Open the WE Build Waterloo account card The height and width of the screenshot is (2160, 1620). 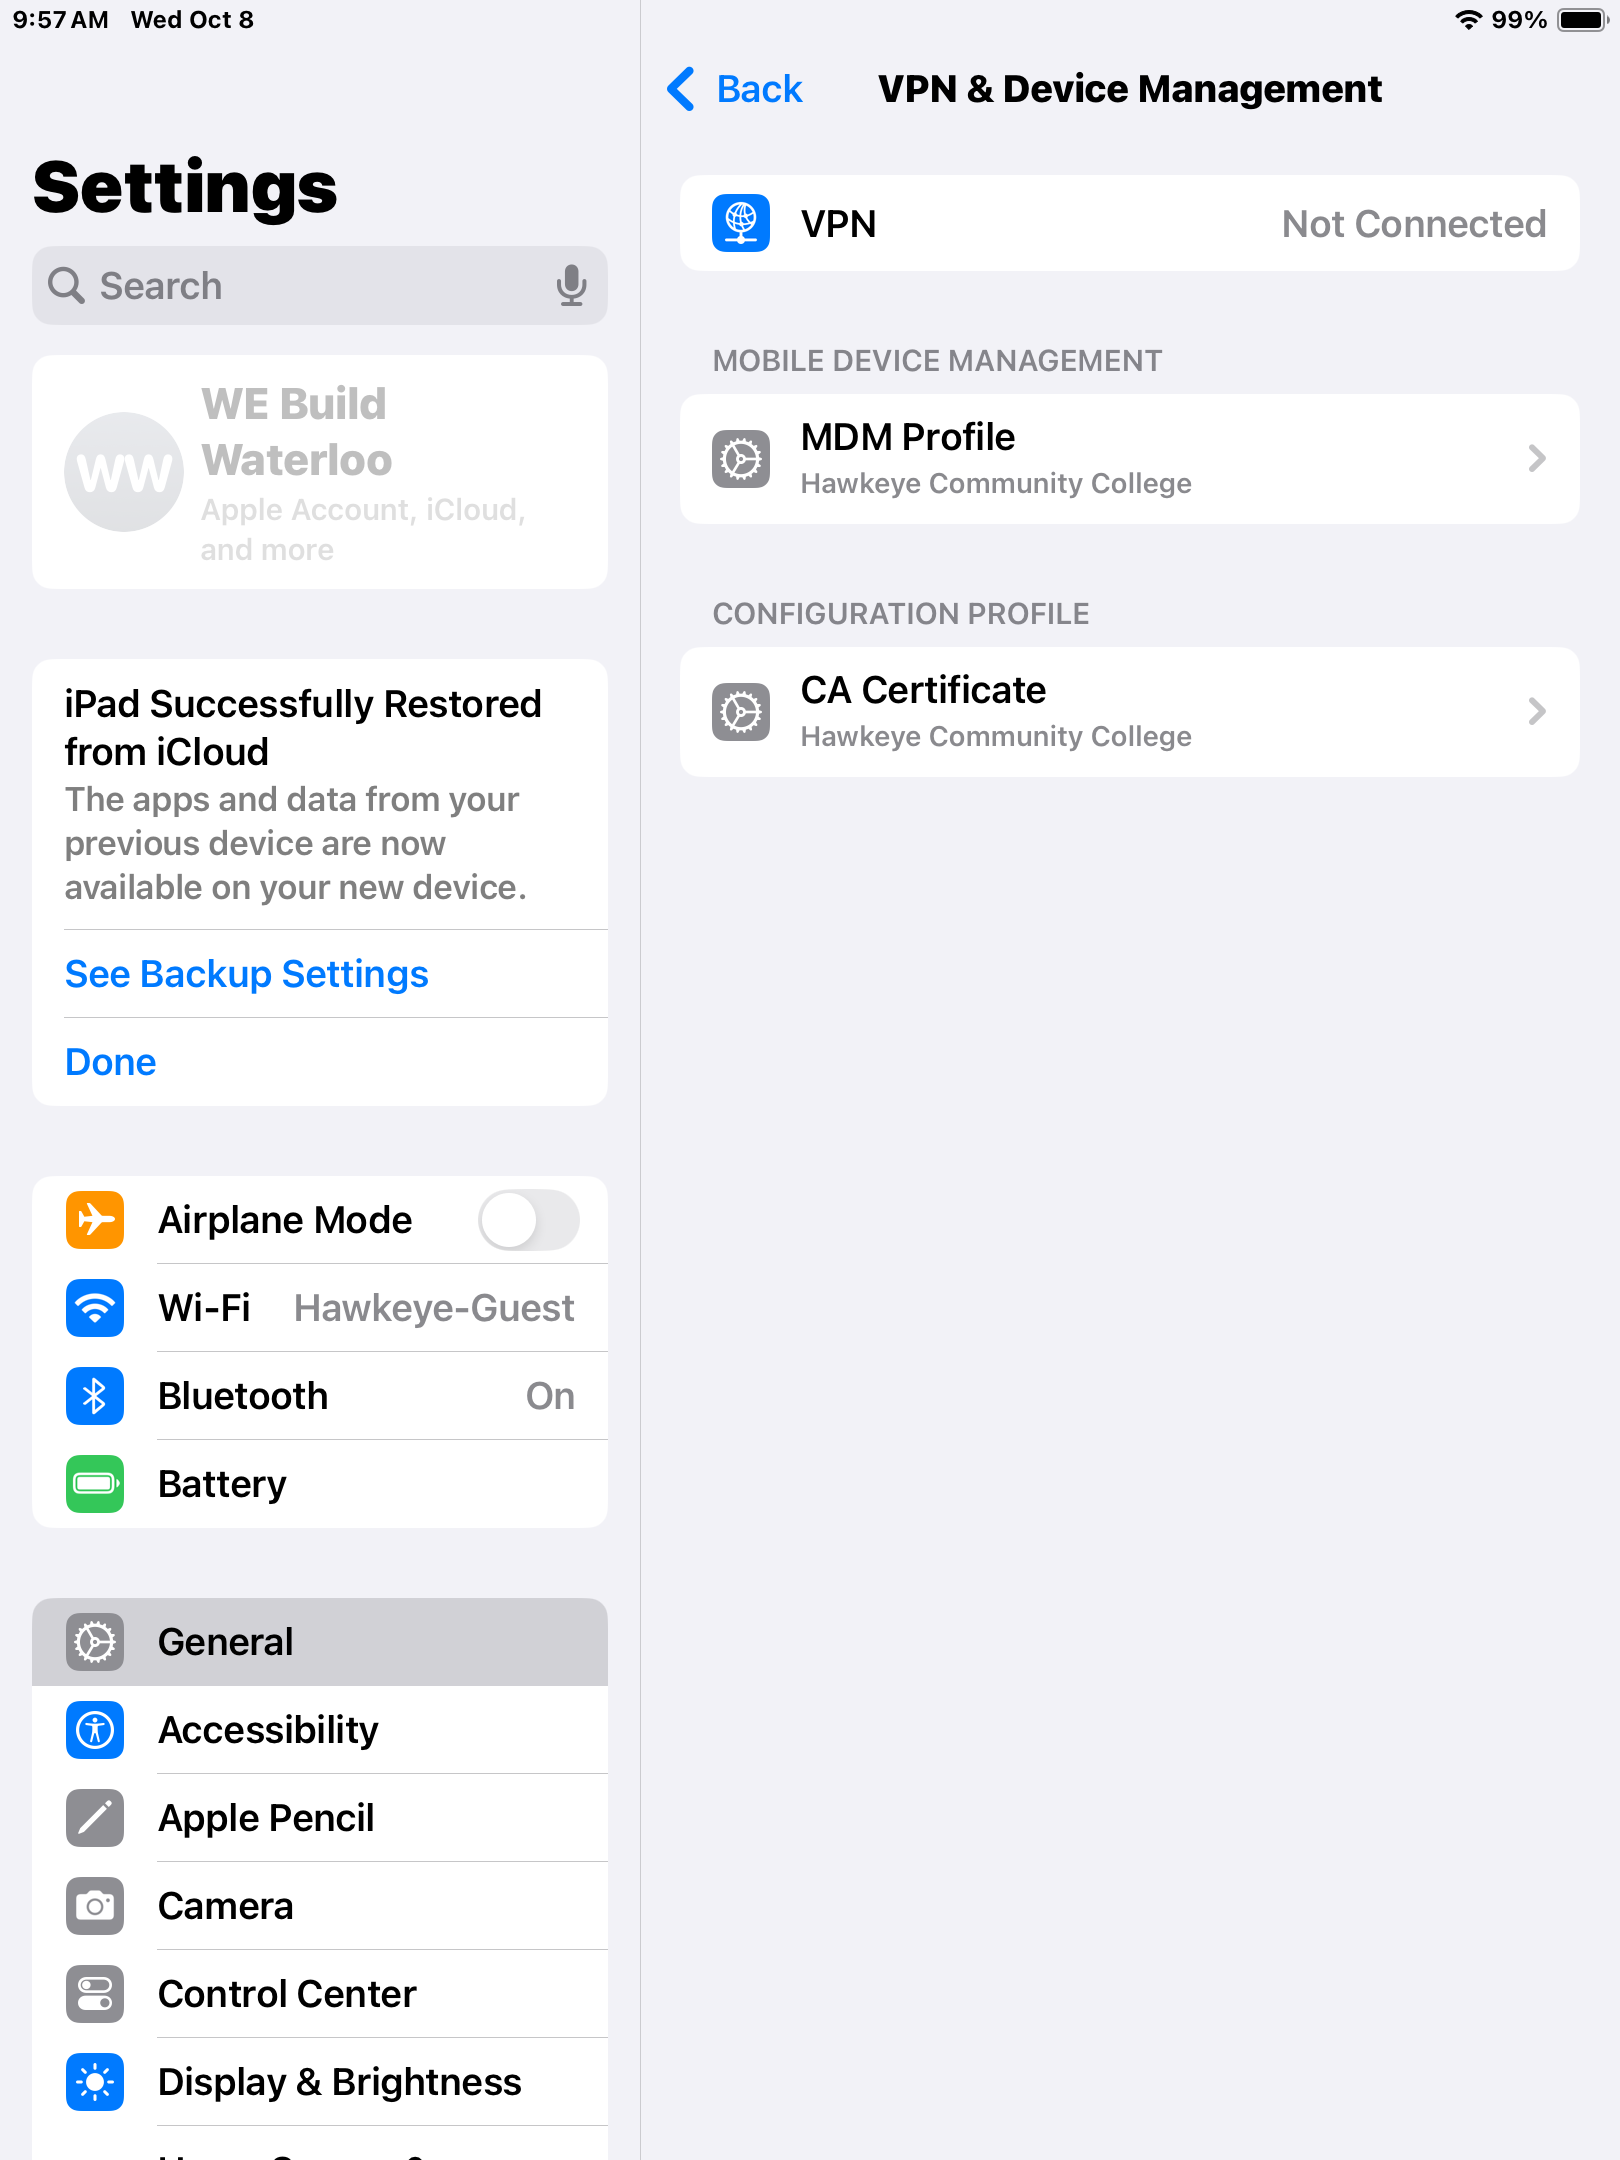click(320, 472)
